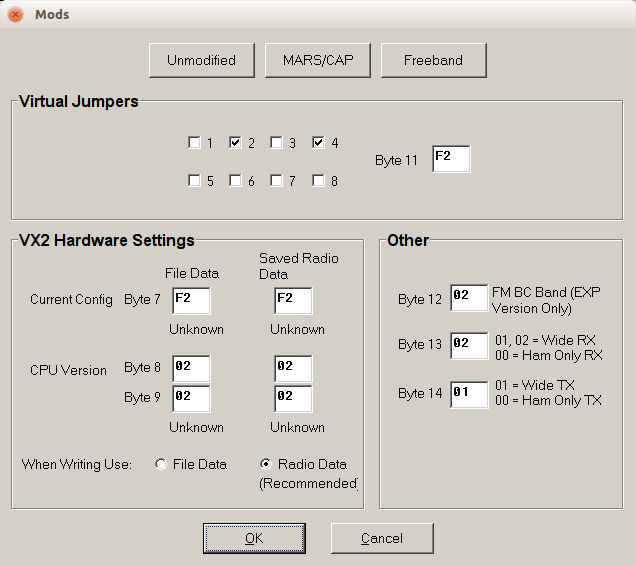Confirm changes with the OK button

coord(254,538)
